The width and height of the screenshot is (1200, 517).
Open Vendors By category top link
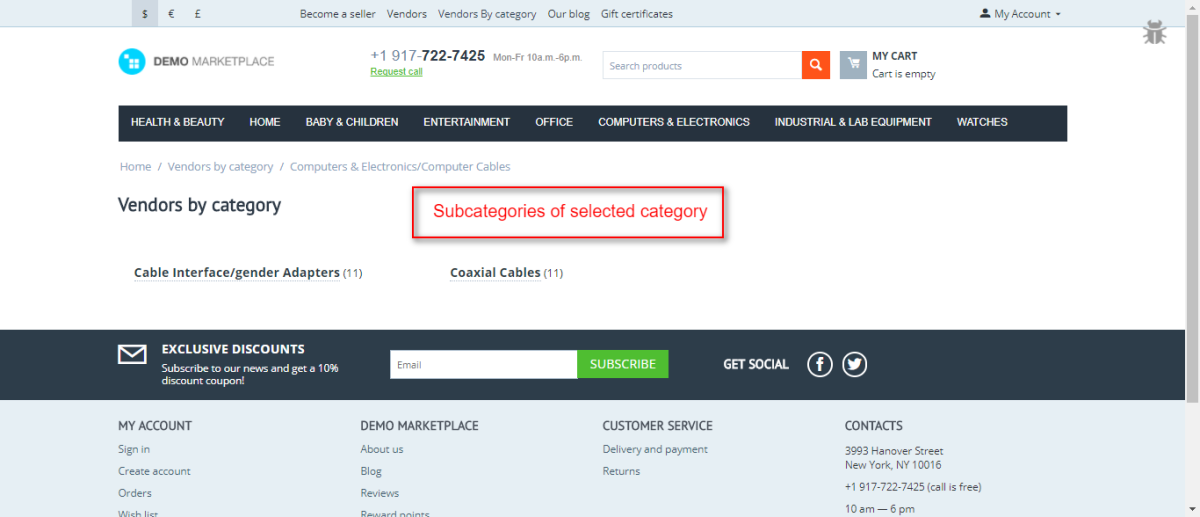pyautogui.click(x=487, y=14)
